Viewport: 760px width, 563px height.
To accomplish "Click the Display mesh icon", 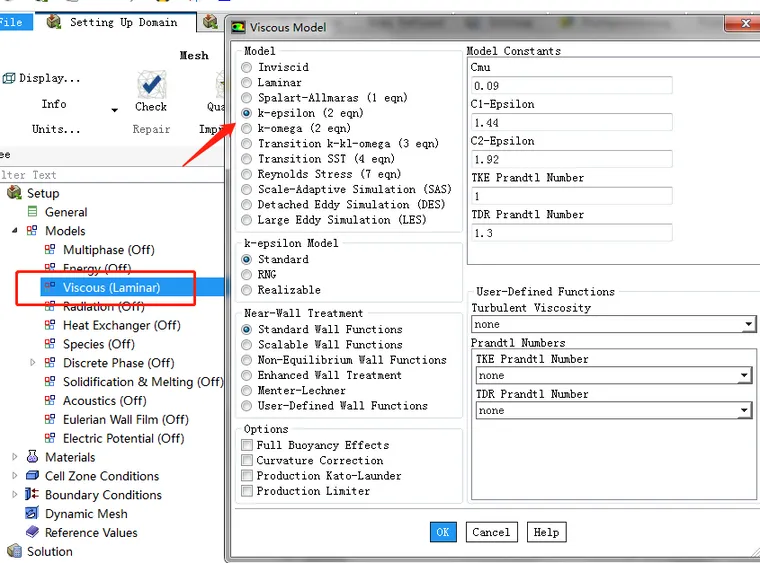I will [9, 78].
